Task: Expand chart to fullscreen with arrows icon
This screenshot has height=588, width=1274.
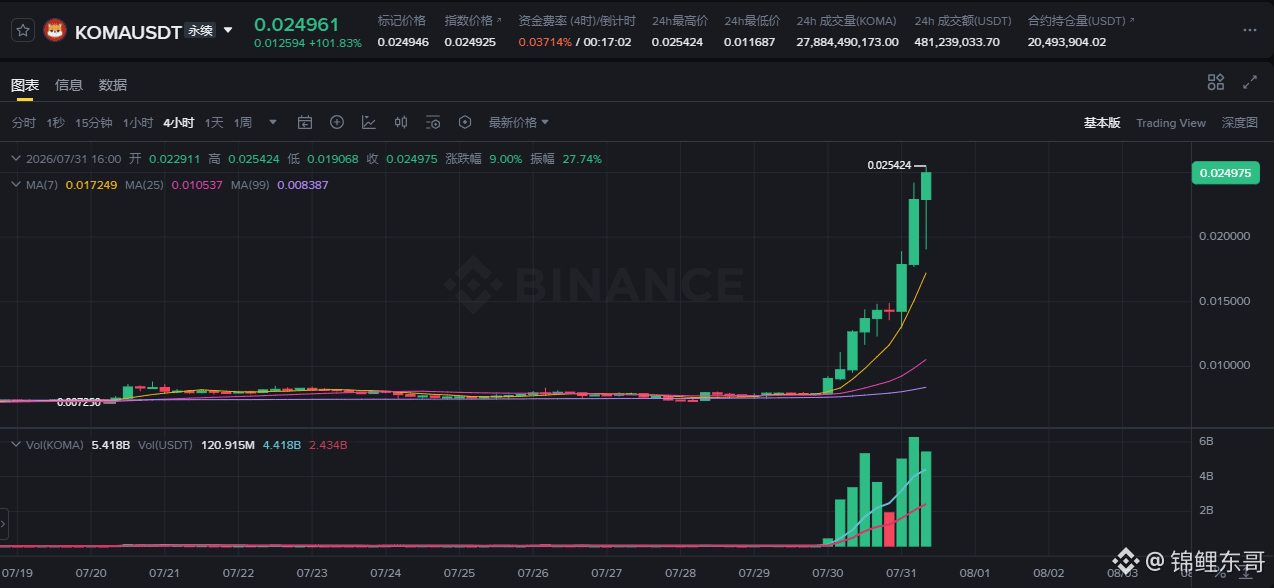Action: [1250, 82]
